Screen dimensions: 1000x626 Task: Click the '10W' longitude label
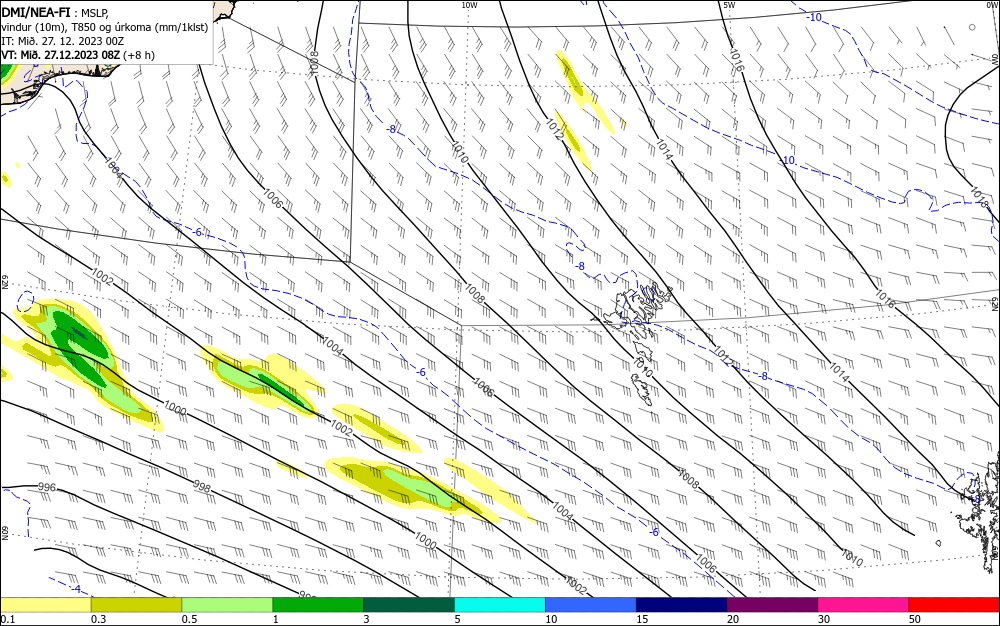point(469,5)
